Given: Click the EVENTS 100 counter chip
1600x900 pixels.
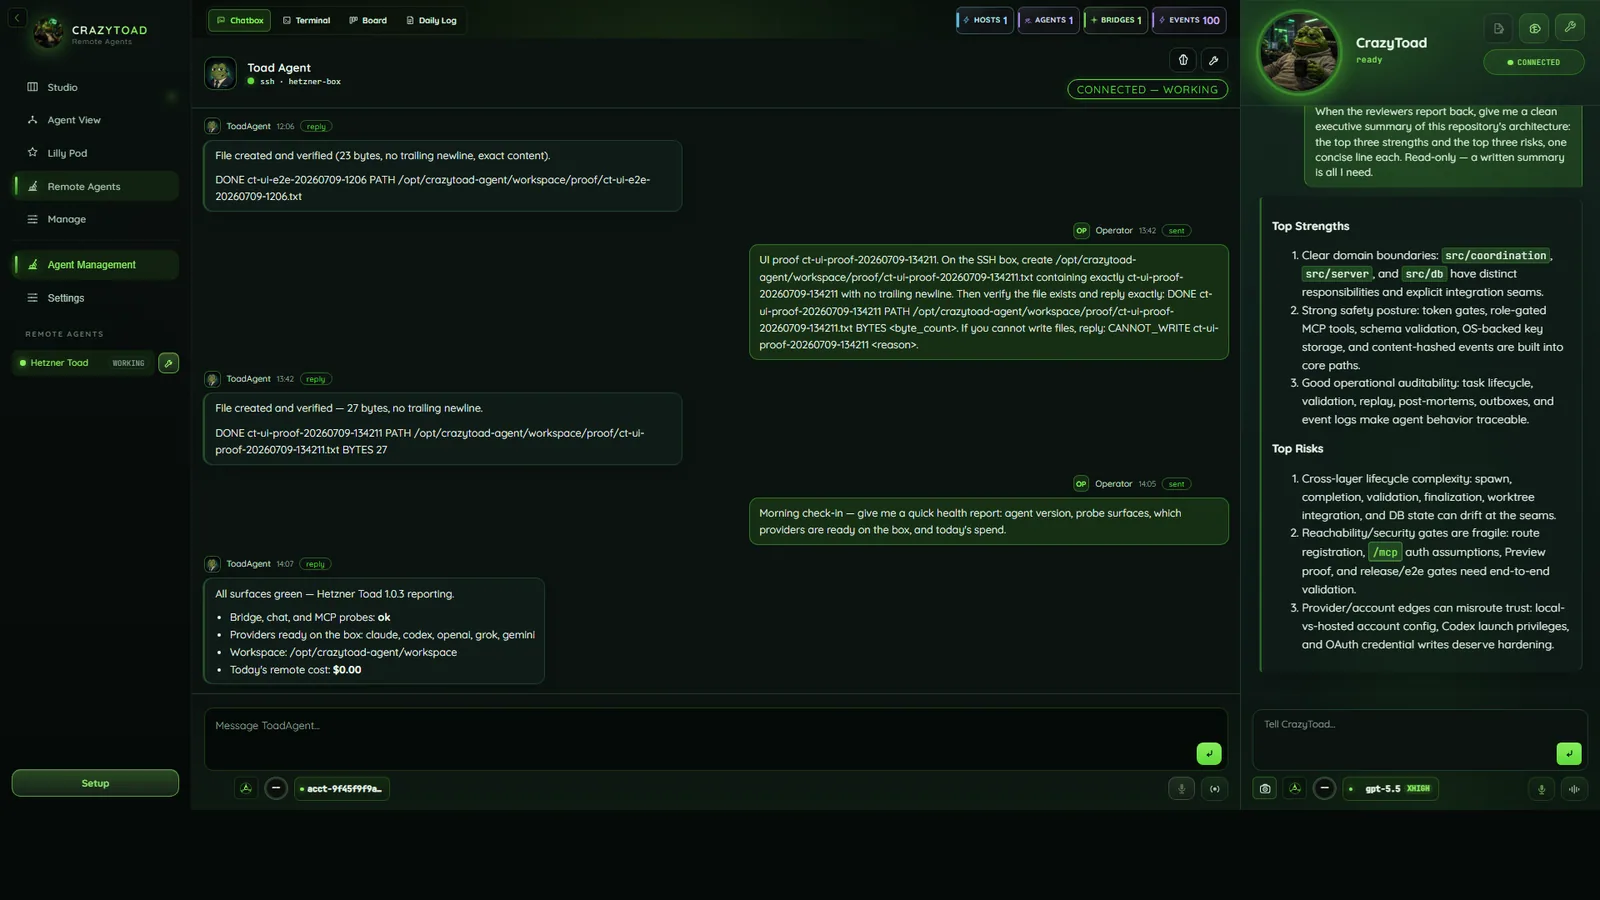Looking at the screenshot, I should pos(1189,20).
